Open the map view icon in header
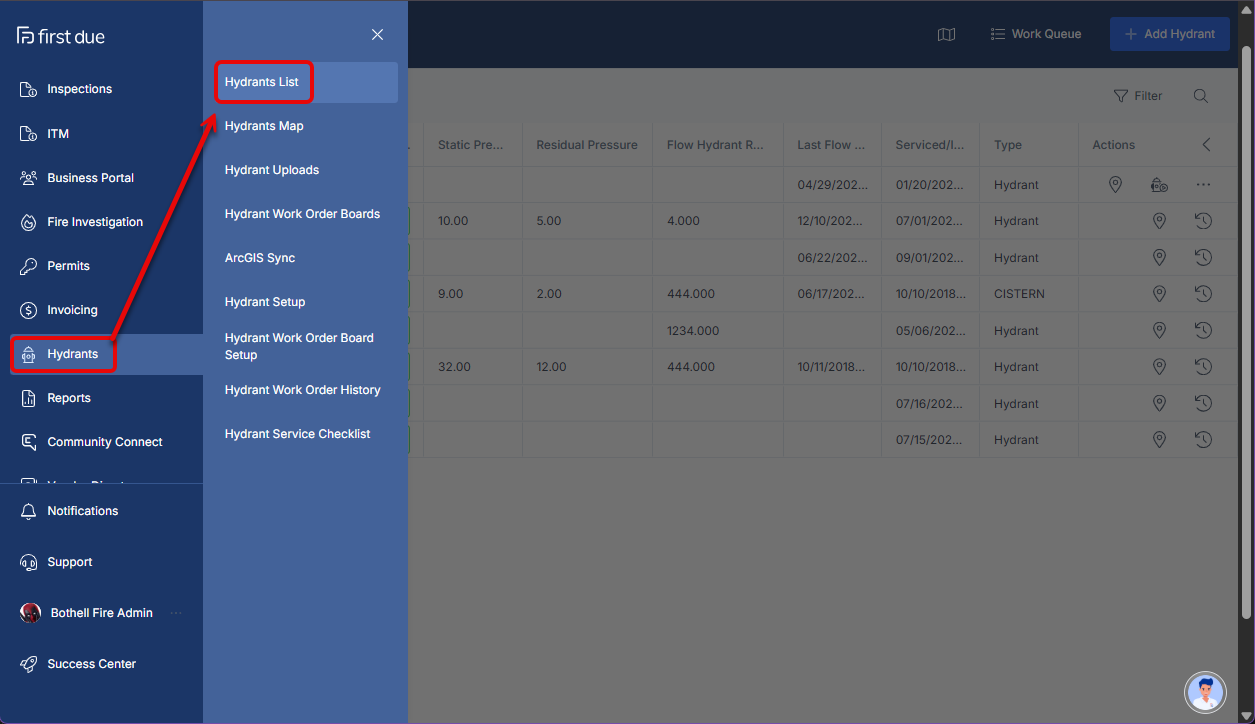Screen dimensions: 1255x724 tap(946, 34)
